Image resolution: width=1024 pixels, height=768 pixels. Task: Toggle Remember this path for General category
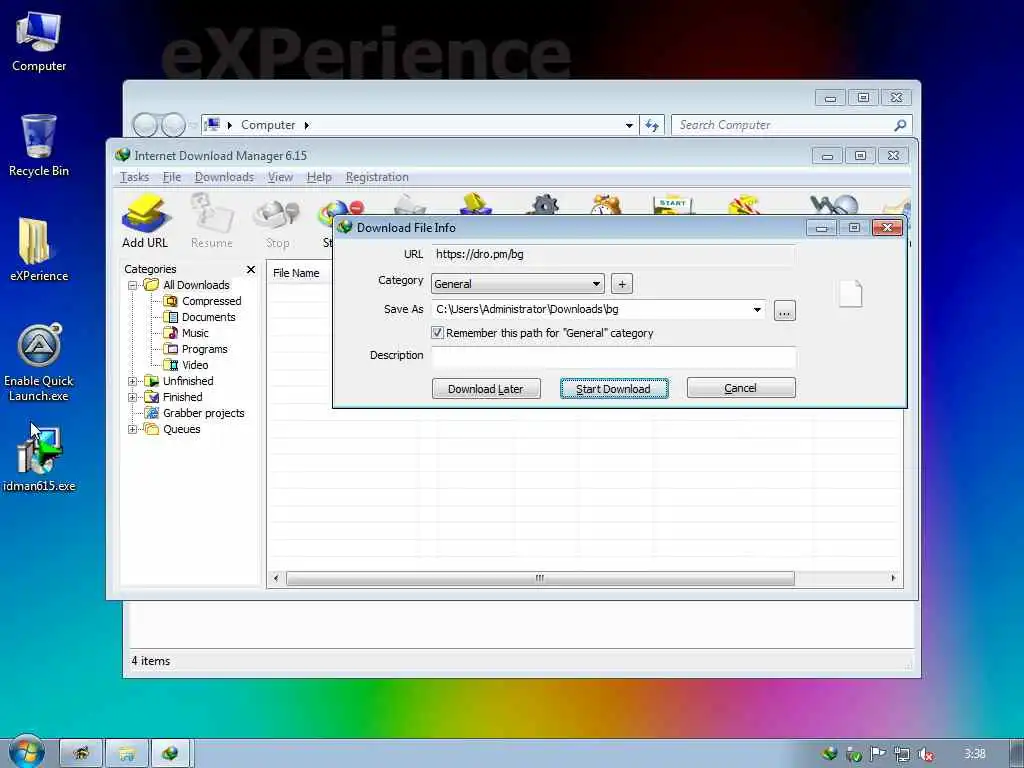(x=438, y=332)
